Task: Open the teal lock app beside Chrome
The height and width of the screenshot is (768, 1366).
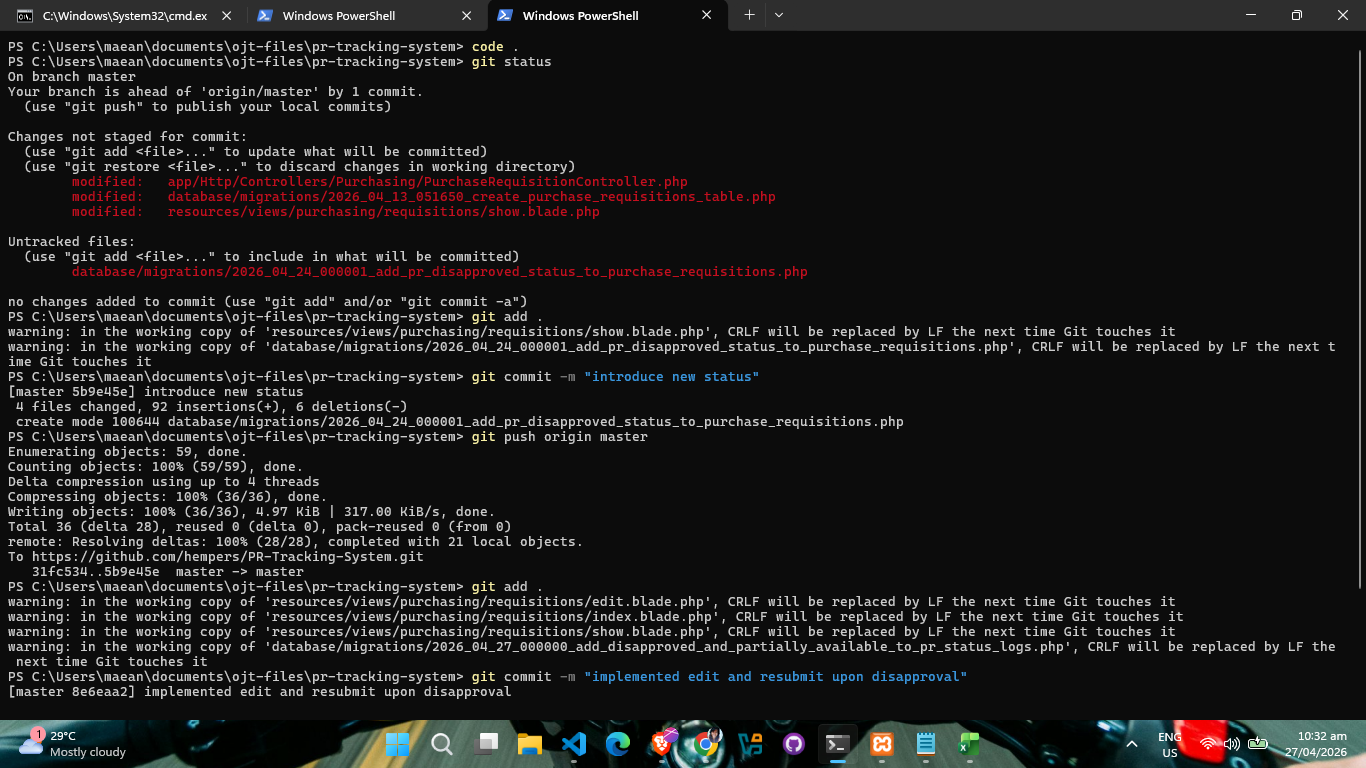Action: [750, 744]
